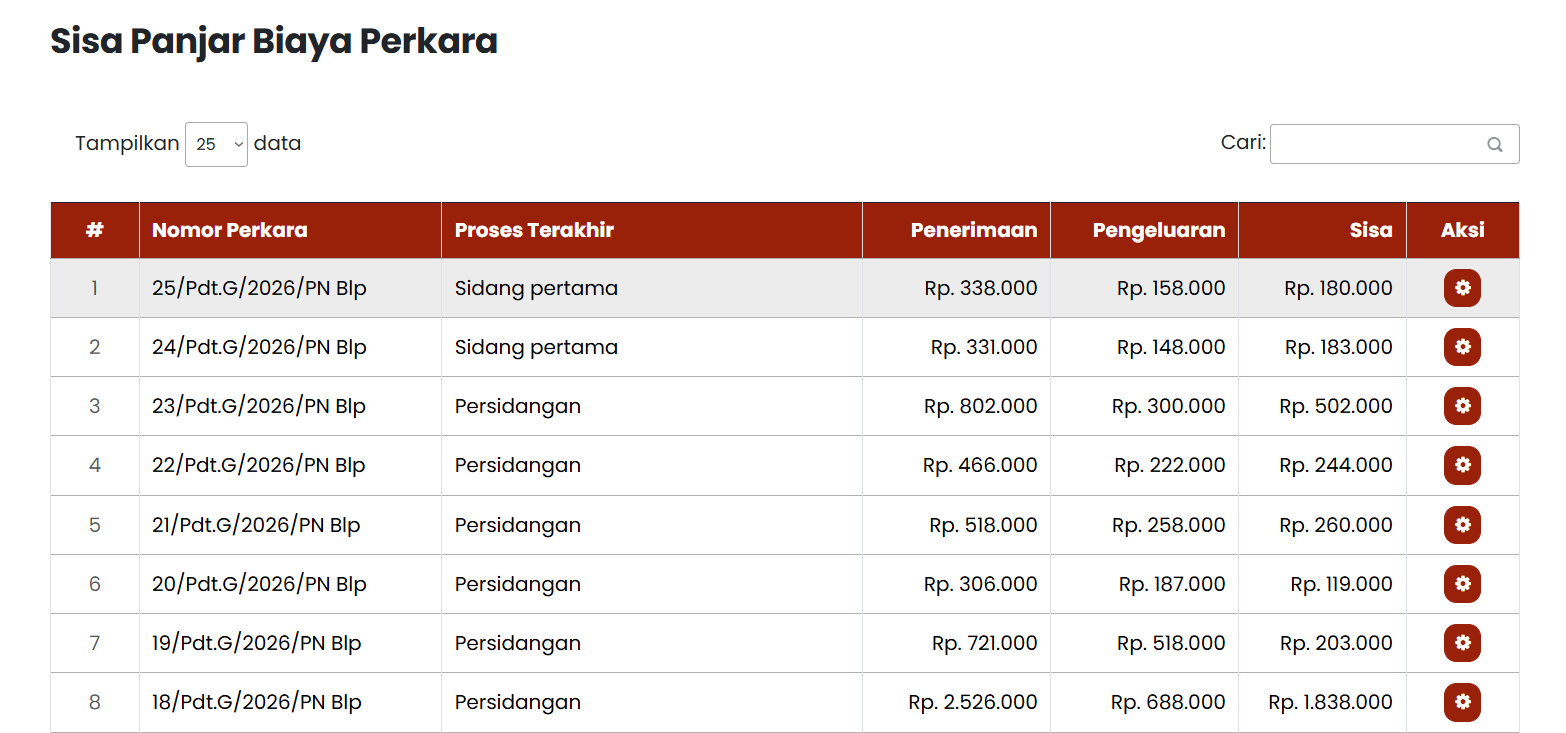Screen dimensions: 1566x733
Task: Click gear icon for case 23/Pdt.G/2026/PN Blp
Action: click(x=1462, y=406)
